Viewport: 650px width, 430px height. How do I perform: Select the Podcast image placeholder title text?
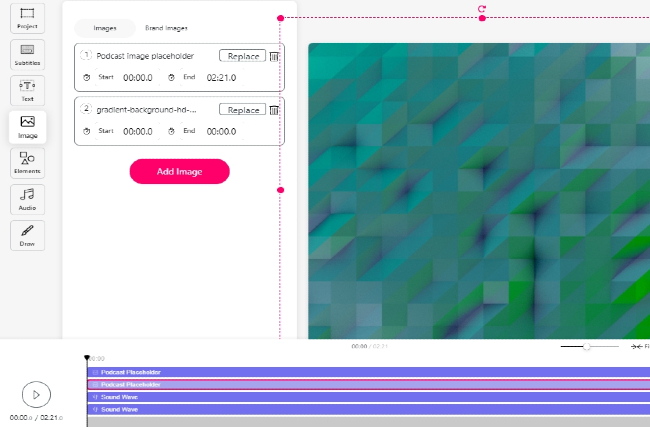tap(145, 56)
